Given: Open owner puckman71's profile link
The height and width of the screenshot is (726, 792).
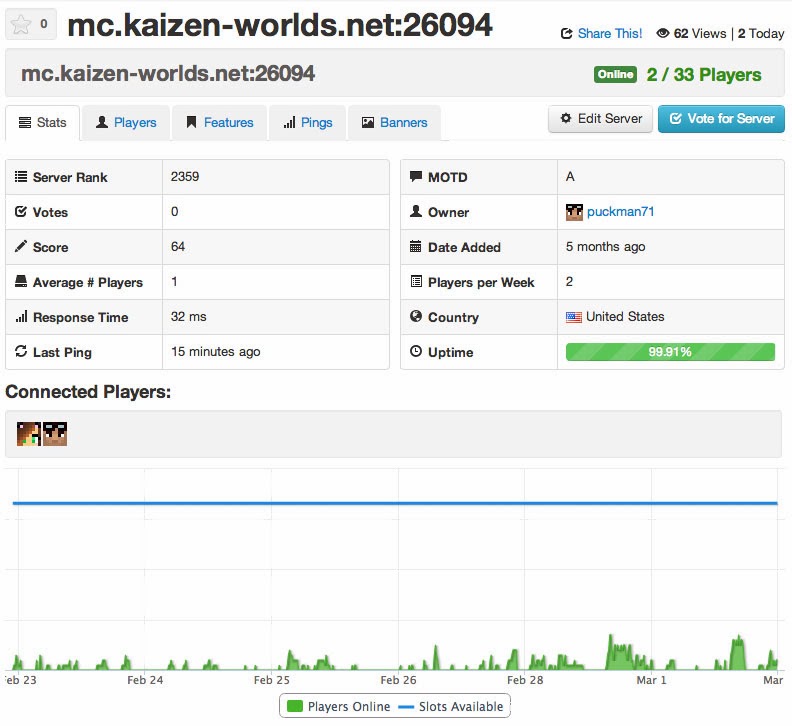Looking at the screenshot, I should tap(620, 212).
